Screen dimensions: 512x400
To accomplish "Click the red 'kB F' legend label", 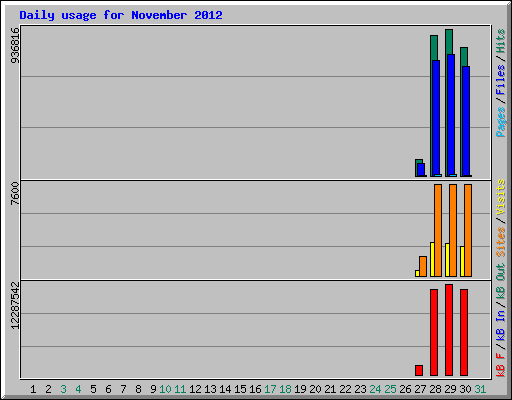I will tap(500, 365).
